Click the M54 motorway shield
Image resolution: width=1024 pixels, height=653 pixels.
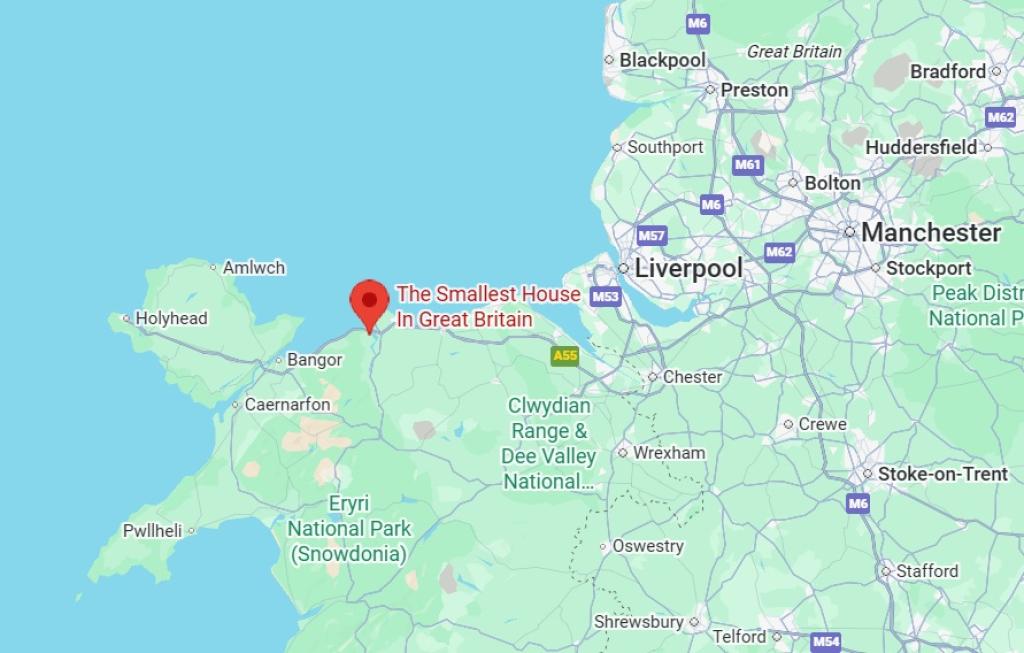click(825, 642)
